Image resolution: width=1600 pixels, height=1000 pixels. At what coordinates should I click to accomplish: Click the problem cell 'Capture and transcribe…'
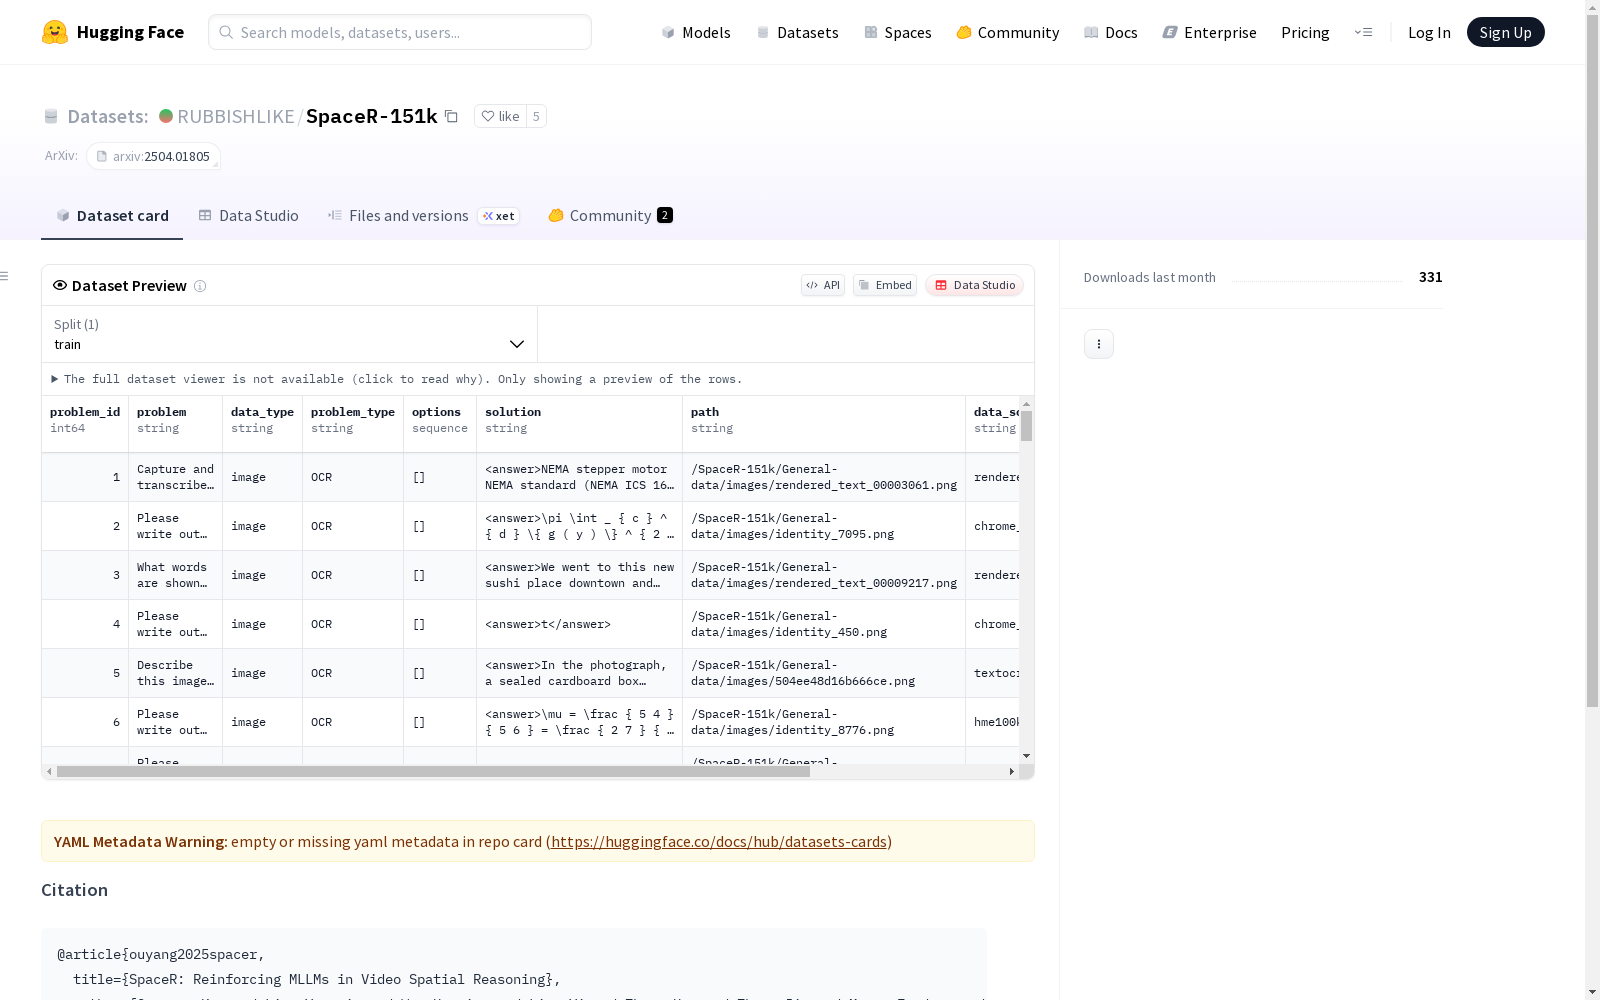coord(176,477)
